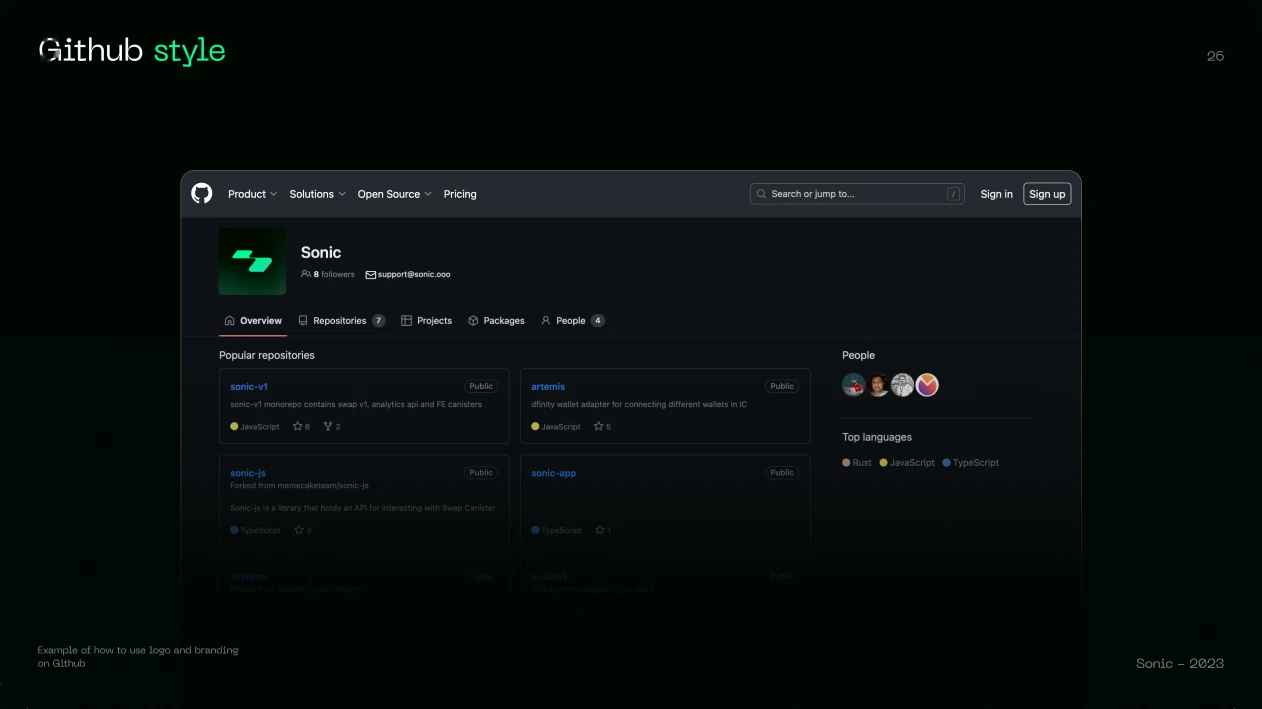1262x709 pixels.
Task: Open the third member avatar under People
Action: pyautogui.click(x=903, y=385)
